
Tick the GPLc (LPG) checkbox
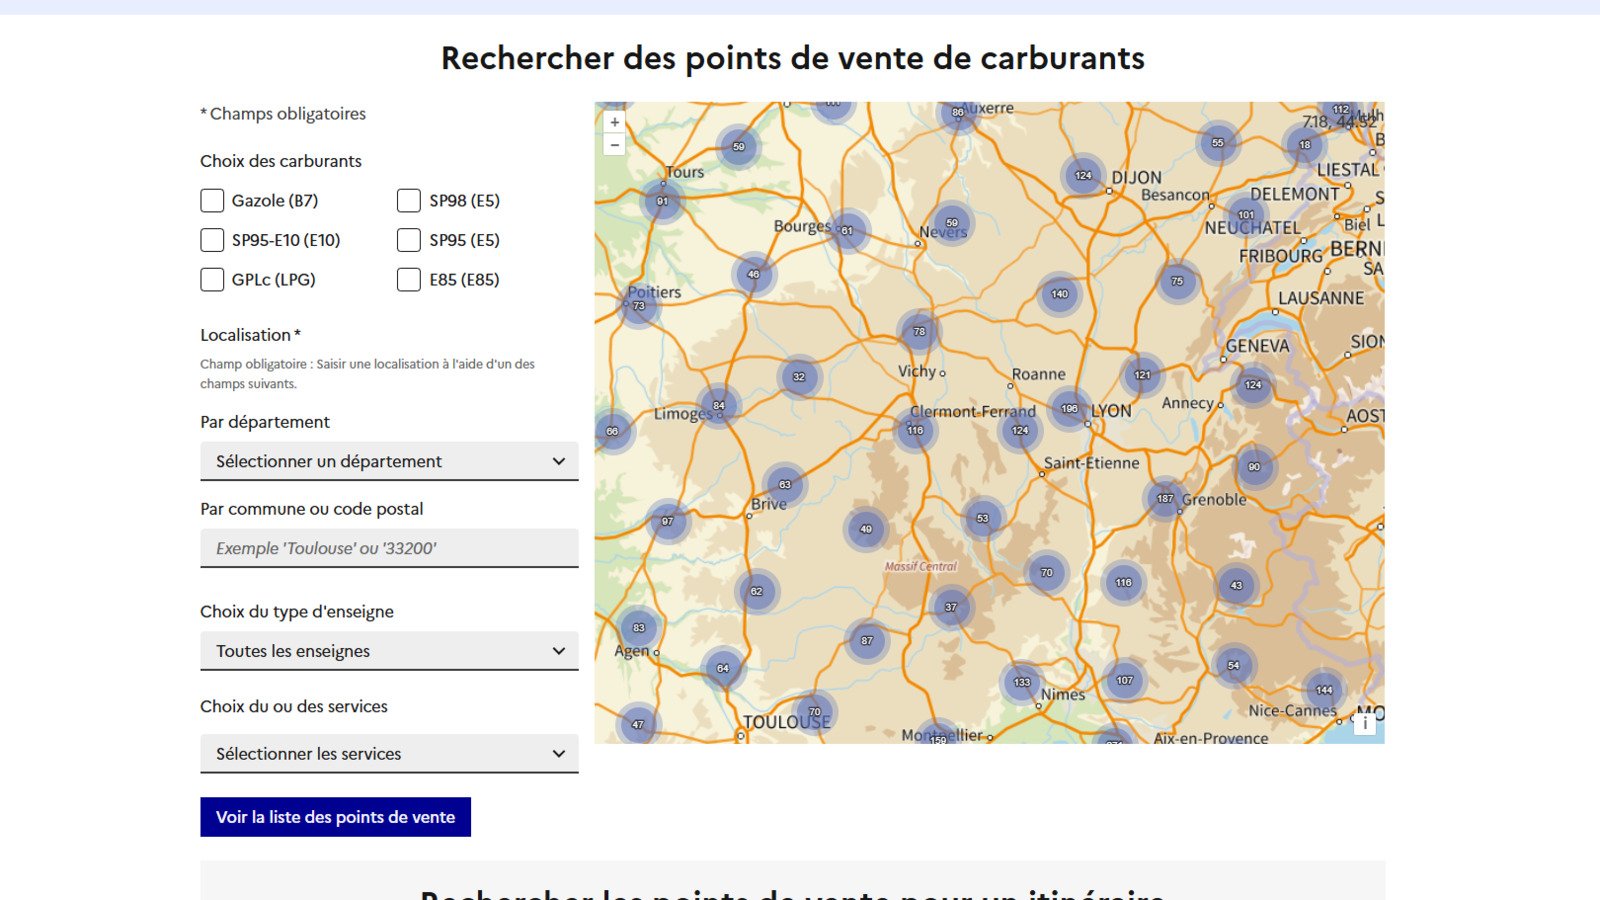(x=212, y=280)
